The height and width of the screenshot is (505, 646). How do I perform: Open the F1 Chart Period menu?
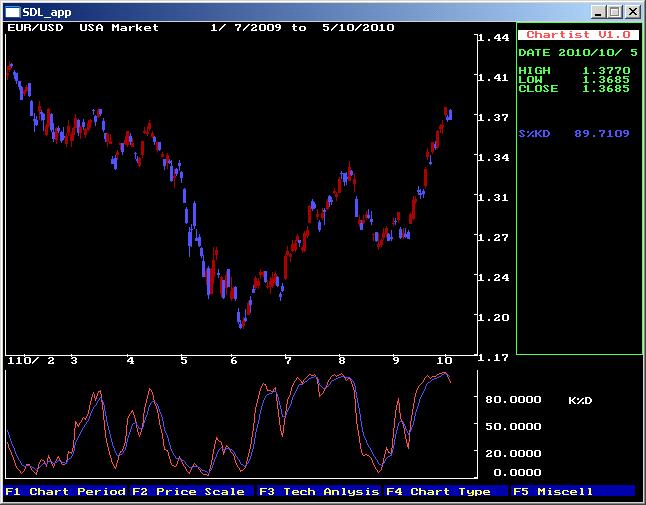click(x=65, y=491)
